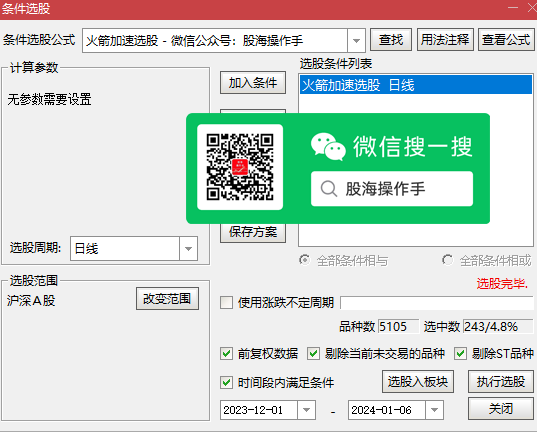Click the 查找 search button
Image resolution: width=537 pixels, height=432 pixels.
coord(391,40)
